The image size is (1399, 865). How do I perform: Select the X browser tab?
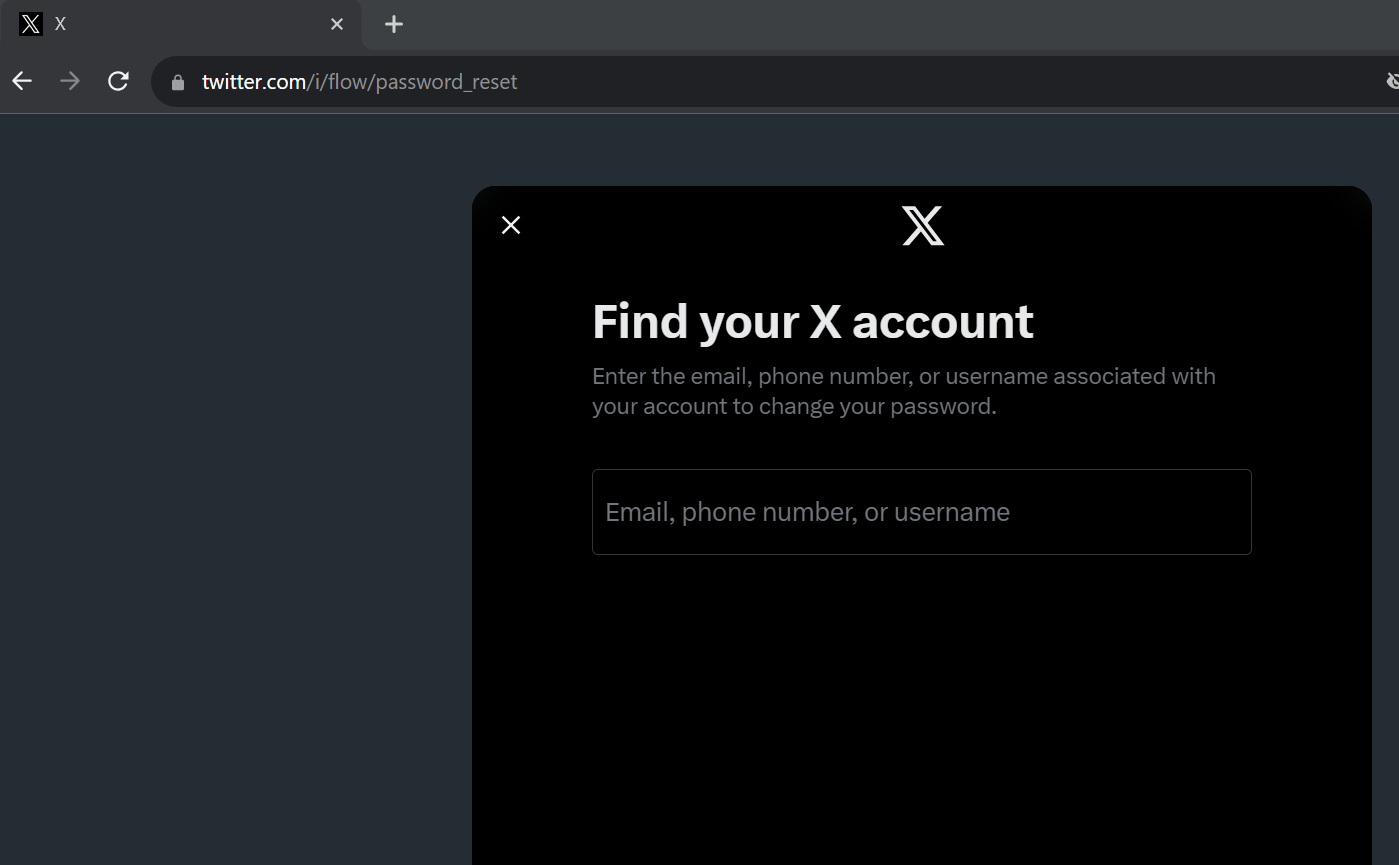click(x=181, y=24)
